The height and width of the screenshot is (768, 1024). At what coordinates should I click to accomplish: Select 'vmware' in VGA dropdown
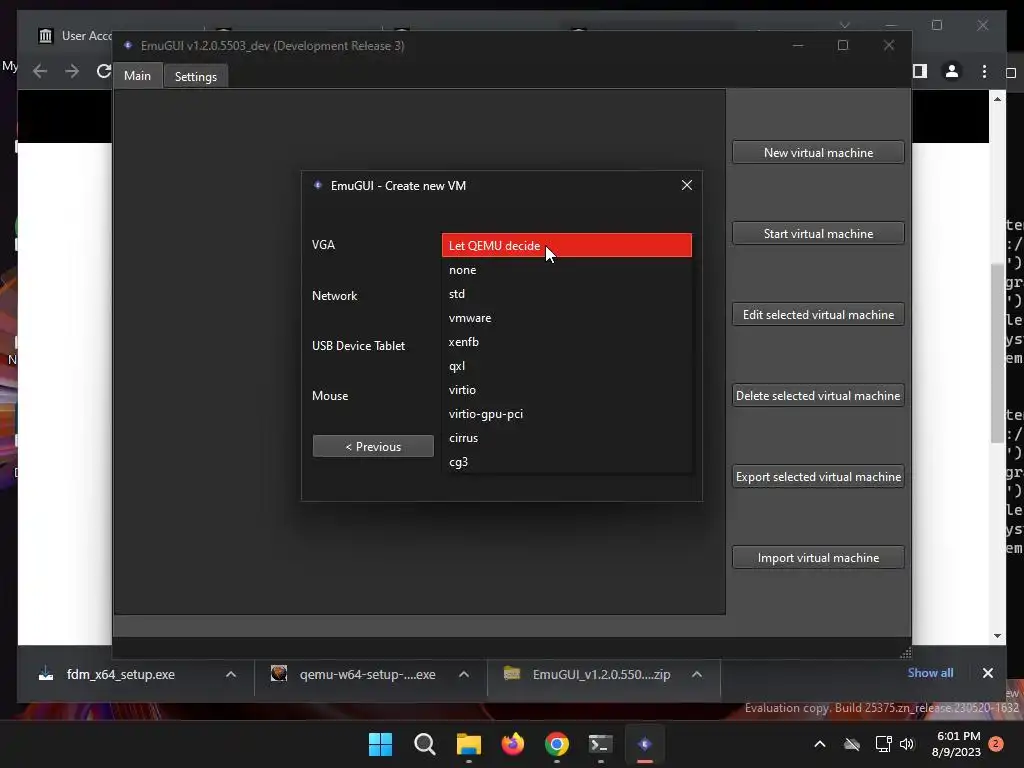pos(566,318)
